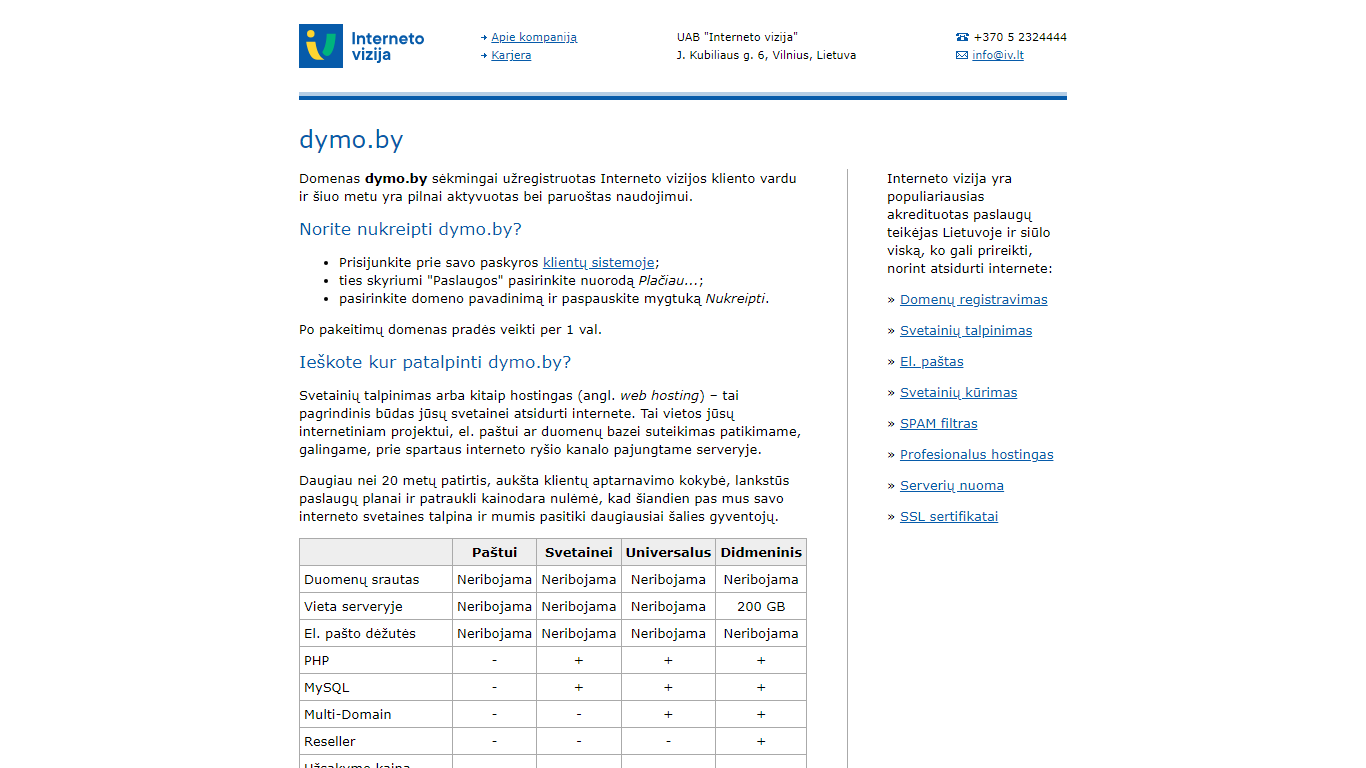
Task: Click the envelope icon beside info@iv.lt
Action: tap(962, 55)
